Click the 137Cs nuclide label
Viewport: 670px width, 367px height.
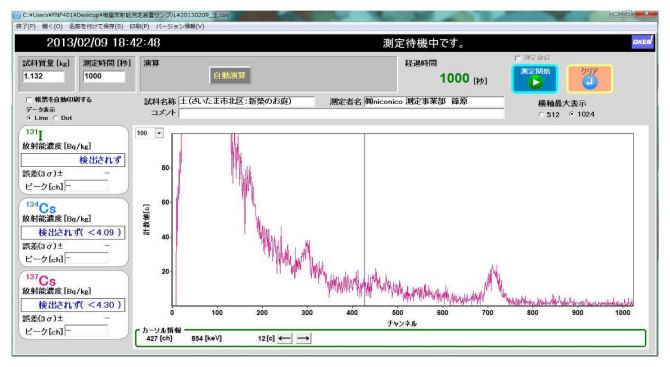41,280
